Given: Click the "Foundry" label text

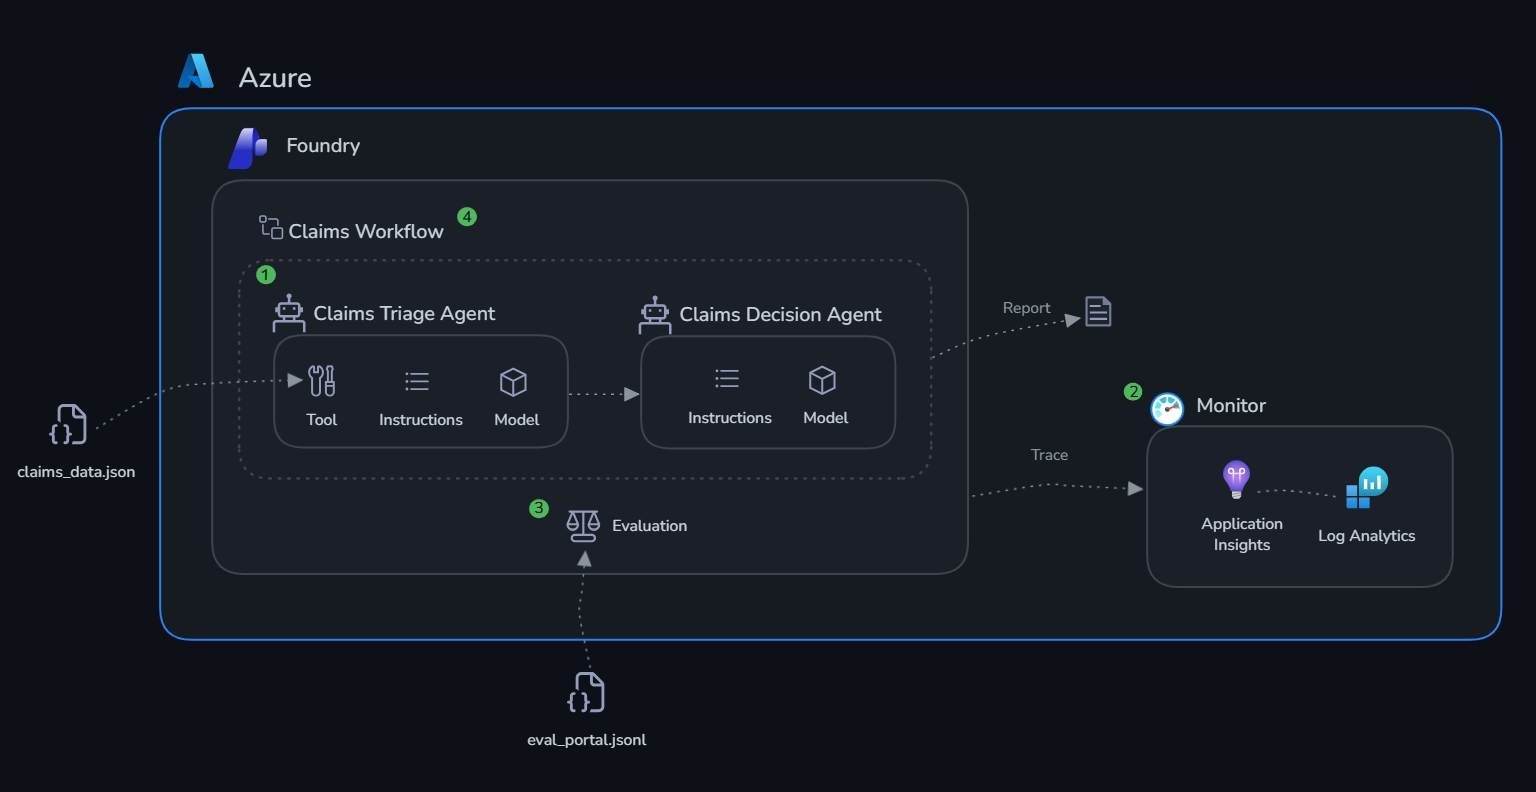Looking at the screenshot, I should 323,146.
